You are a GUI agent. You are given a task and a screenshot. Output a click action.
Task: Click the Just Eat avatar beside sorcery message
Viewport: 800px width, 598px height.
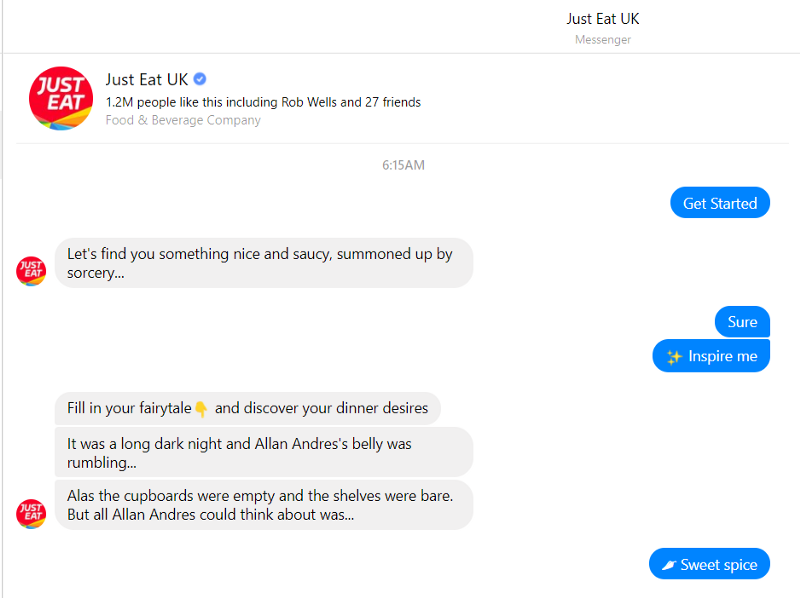pyautogui.click(x=30, y=270)
